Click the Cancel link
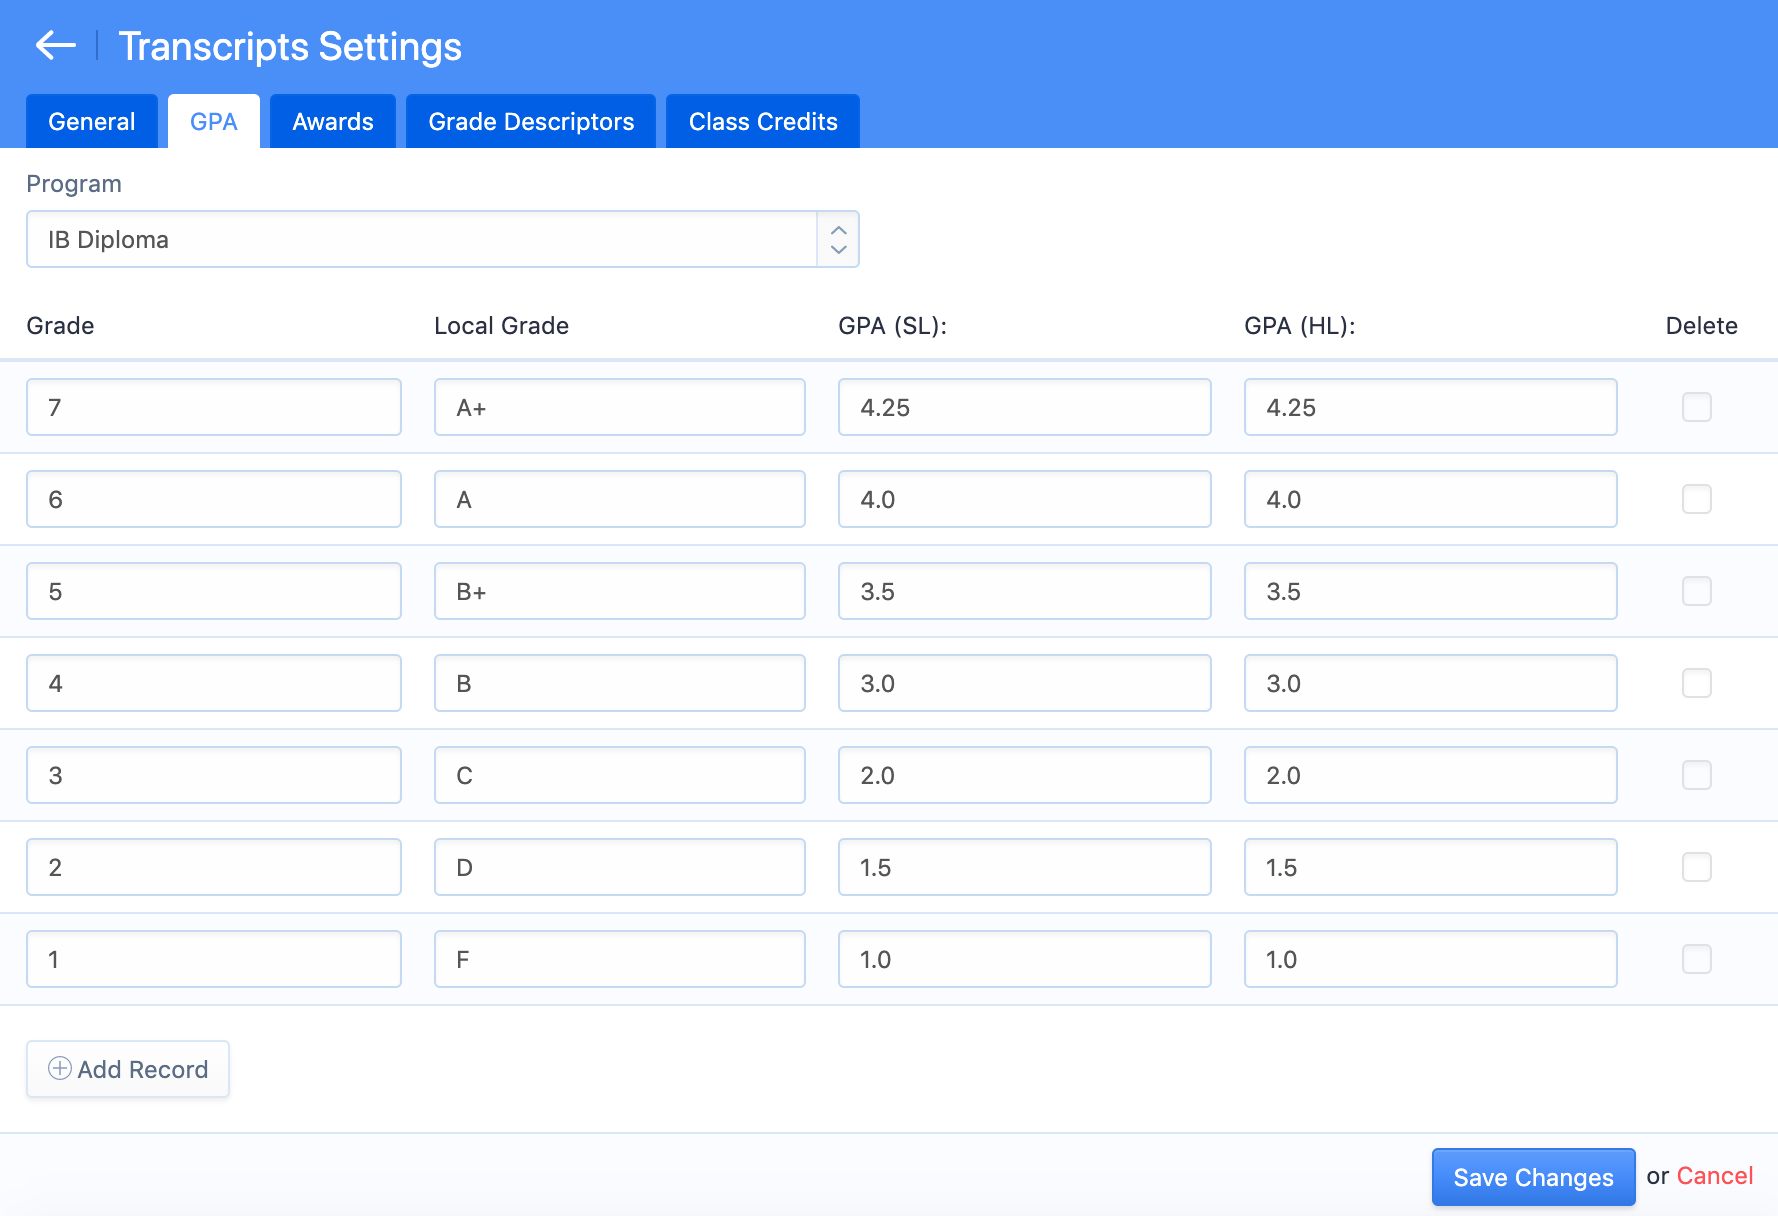This screenshot has width=1778, height=1216. tap(1715, 1176)
